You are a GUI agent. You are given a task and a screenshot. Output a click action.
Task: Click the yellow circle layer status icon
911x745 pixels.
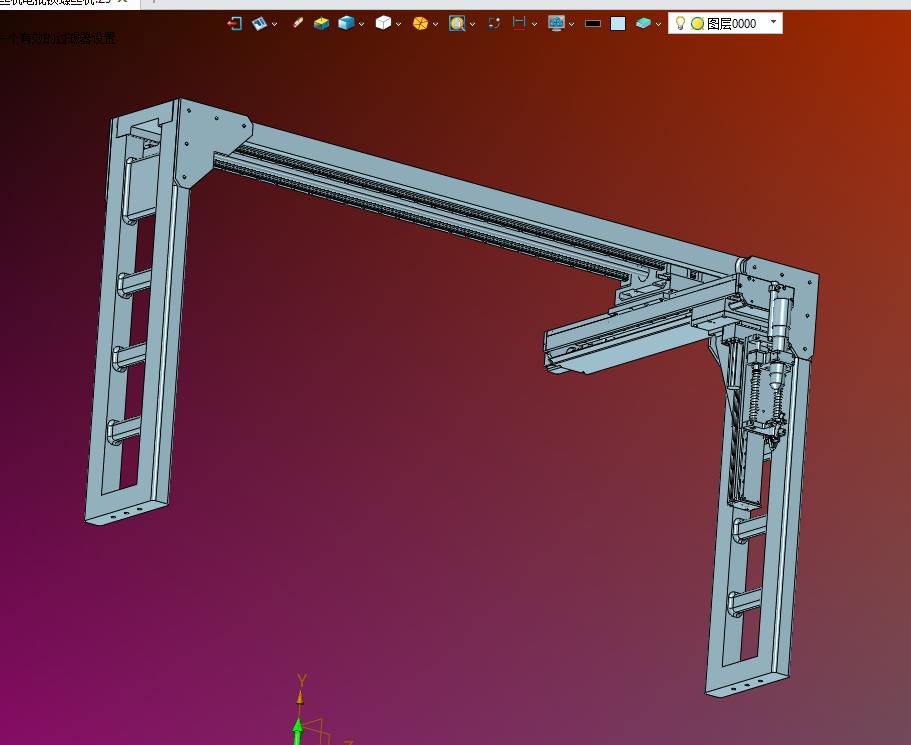[x=697, y=24]
